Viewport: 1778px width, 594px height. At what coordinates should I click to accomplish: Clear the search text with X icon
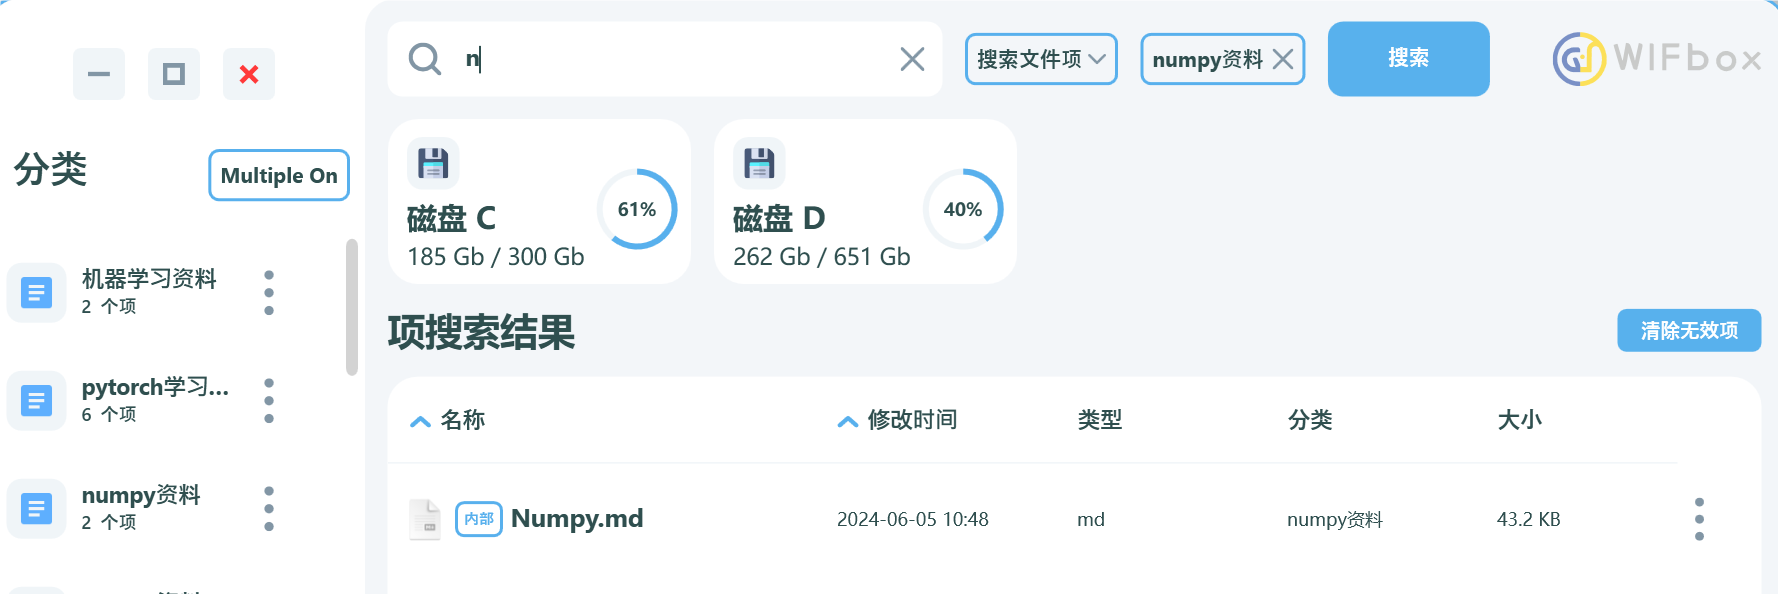(911, 59)
